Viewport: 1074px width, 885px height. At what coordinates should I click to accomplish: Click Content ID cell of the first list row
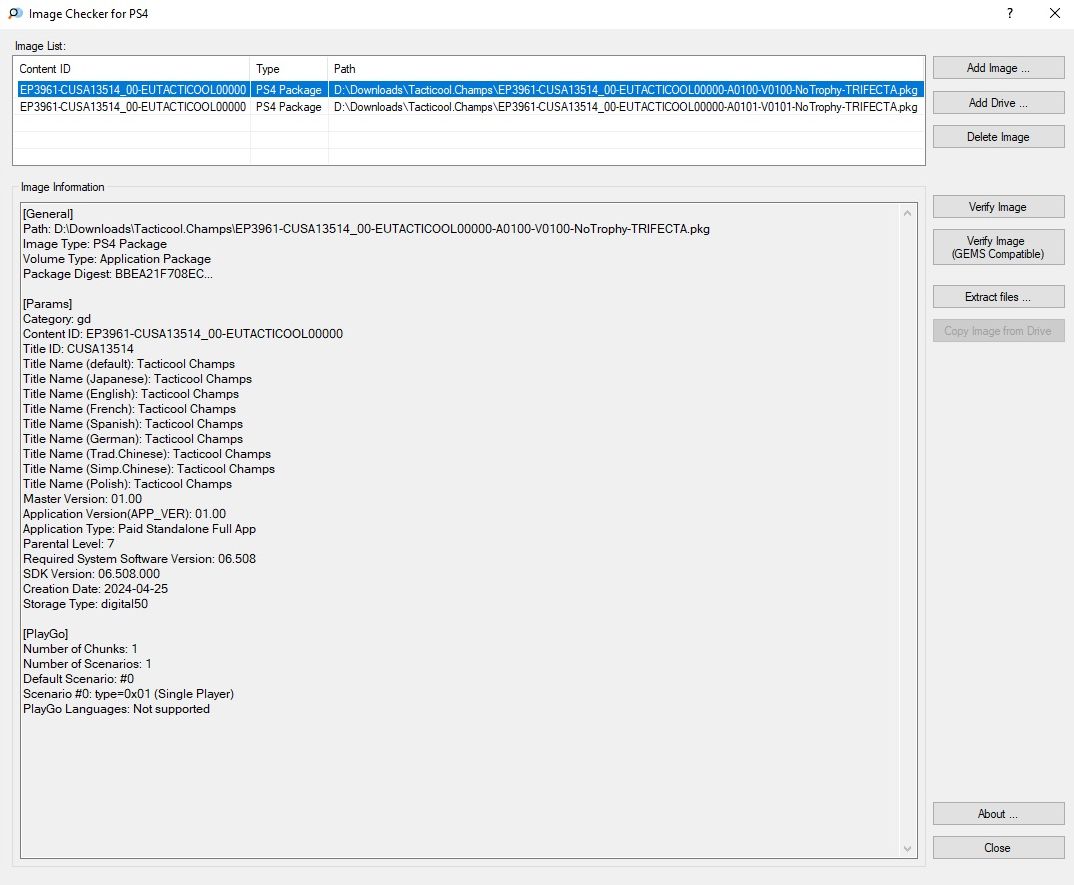click(x=133, y=90)
